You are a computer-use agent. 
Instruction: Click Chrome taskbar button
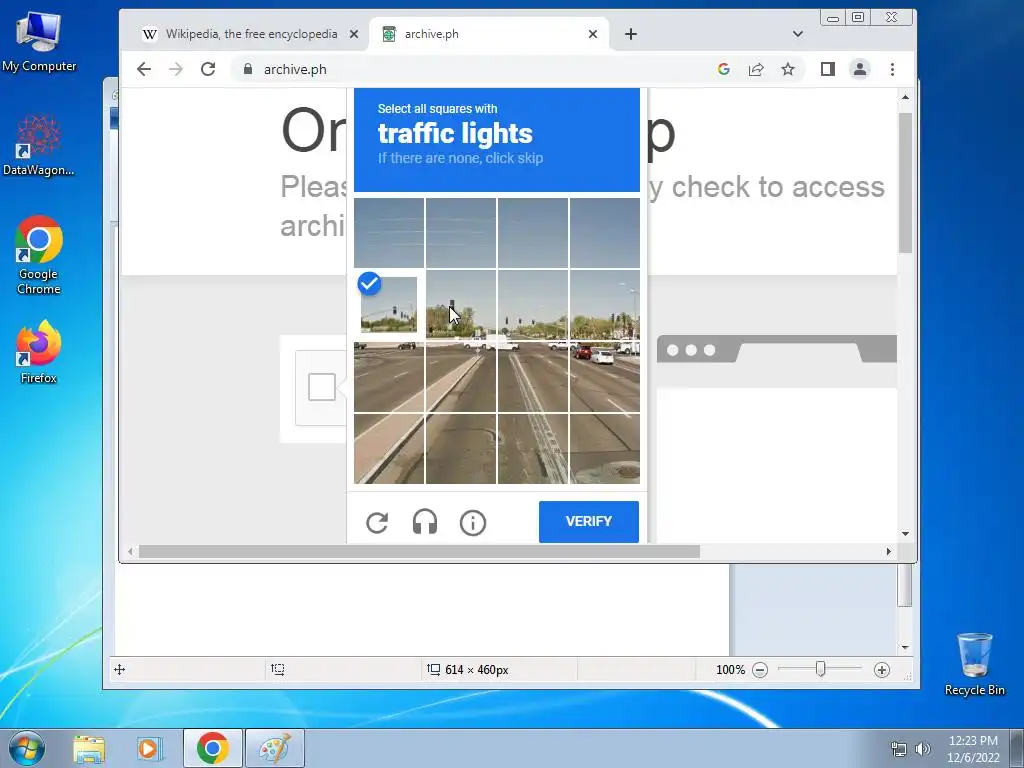[213, 748]
